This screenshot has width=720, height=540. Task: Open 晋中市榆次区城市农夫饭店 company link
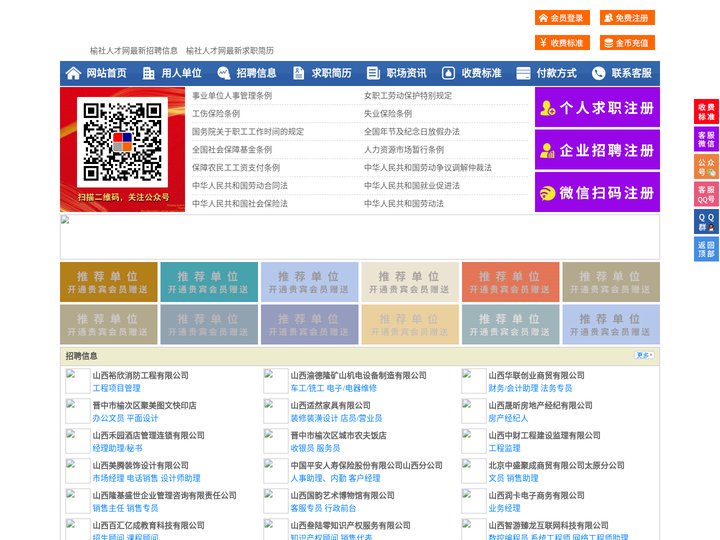[x=338, y=435]
